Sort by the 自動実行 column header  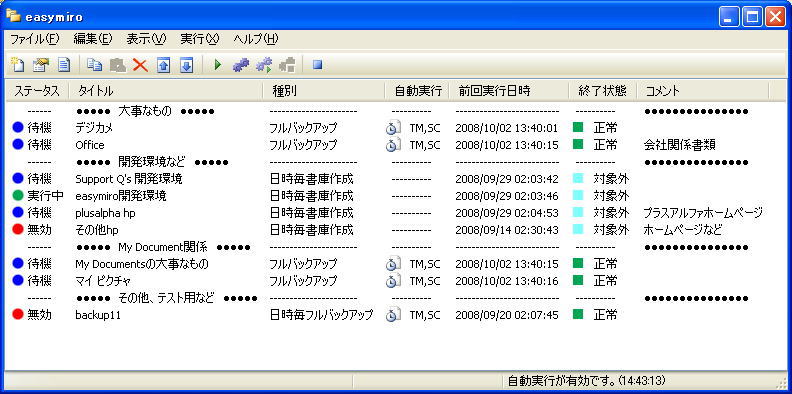pyautogui.click(x=417, y=91)
